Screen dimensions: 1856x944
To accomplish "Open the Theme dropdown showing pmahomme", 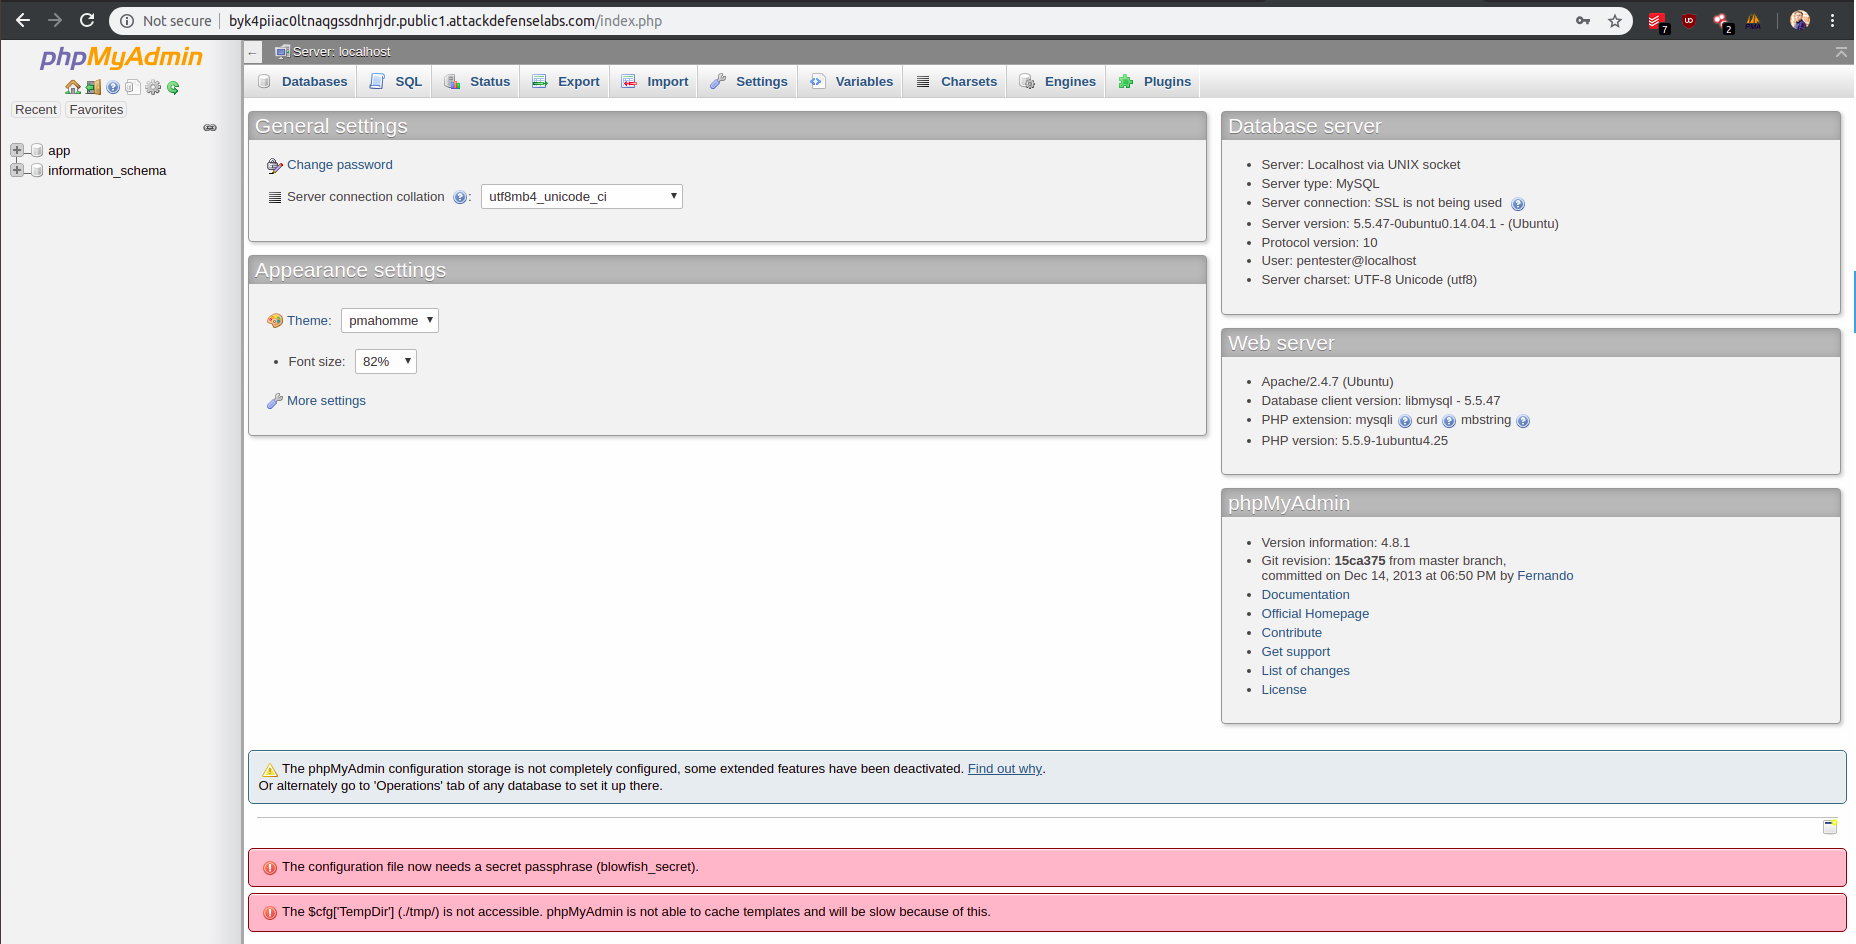I will (390, 321).
